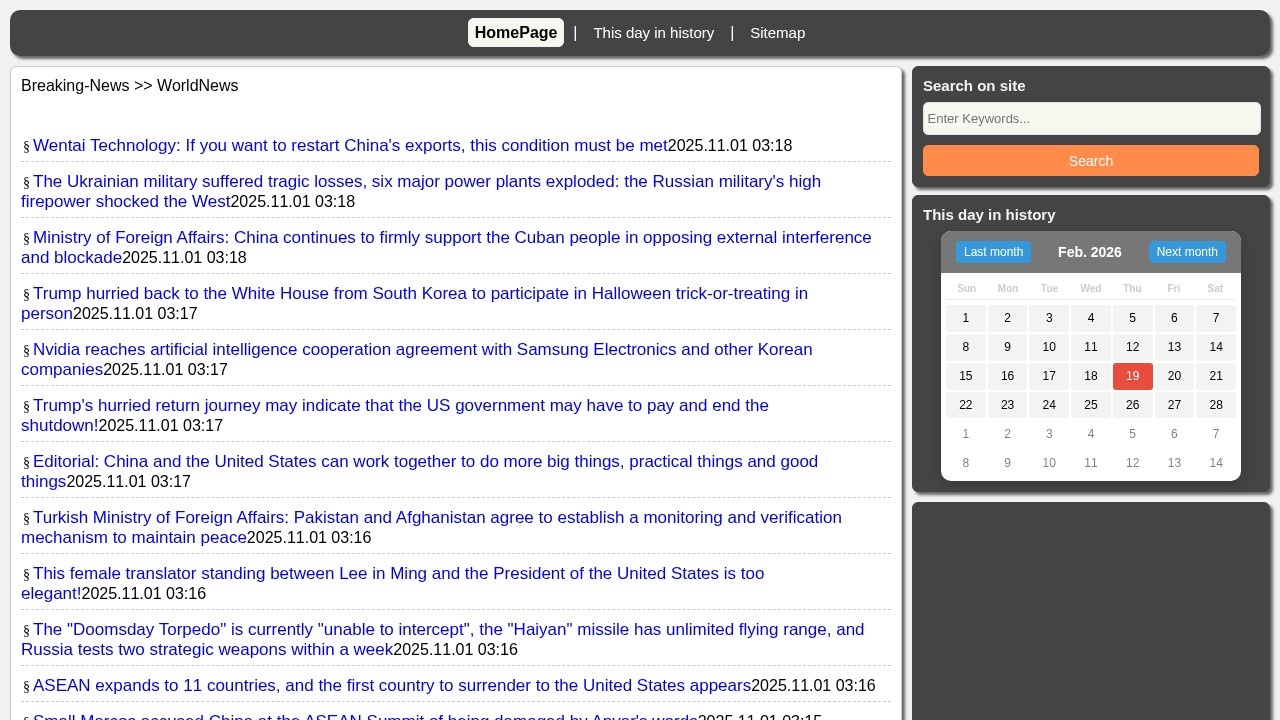Open Trump Halloween trick-or-treating article
This screenshot has width=1280, height=720.
(420, 294)
